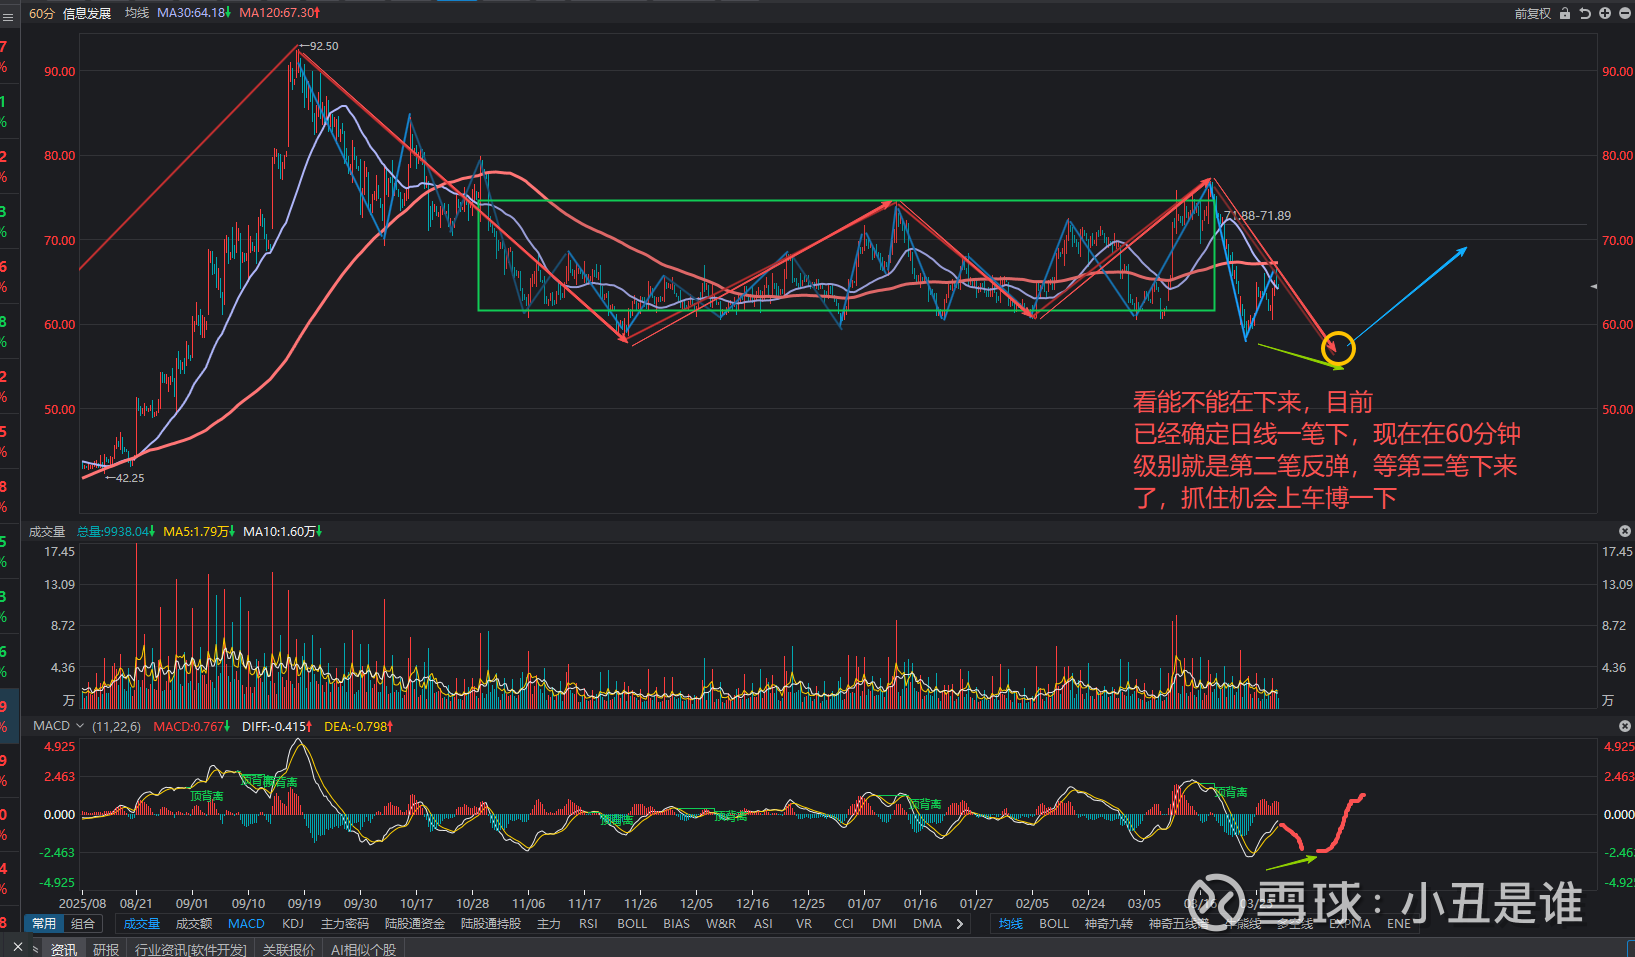Select the 神奇九转 overlay indicator

tap(1108, 924)
